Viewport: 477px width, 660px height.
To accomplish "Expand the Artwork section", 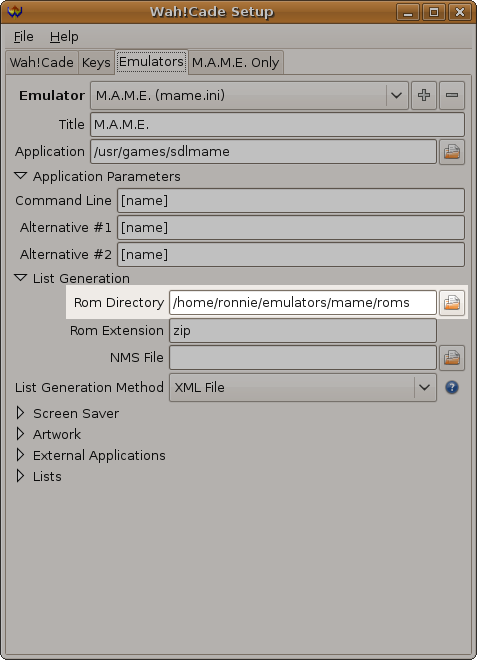I will (20, 434).
